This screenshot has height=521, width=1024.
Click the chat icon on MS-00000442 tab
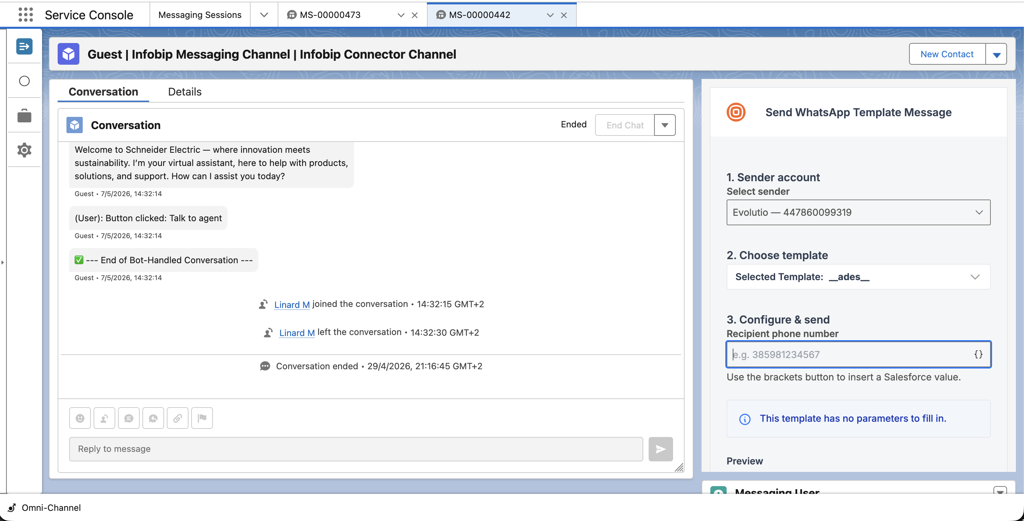tap(441, 15)
